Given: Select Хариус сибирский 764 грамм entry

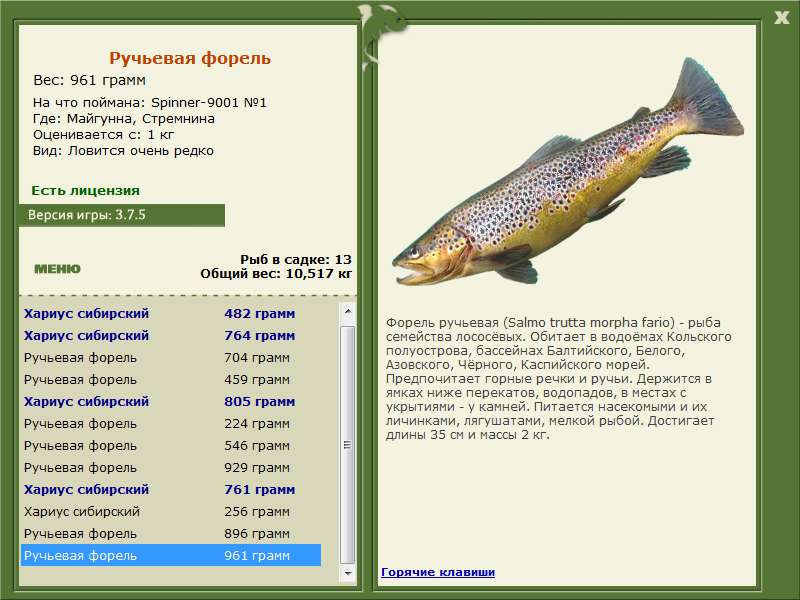Looking at the screenshot, I should click(x=171, y=335).
